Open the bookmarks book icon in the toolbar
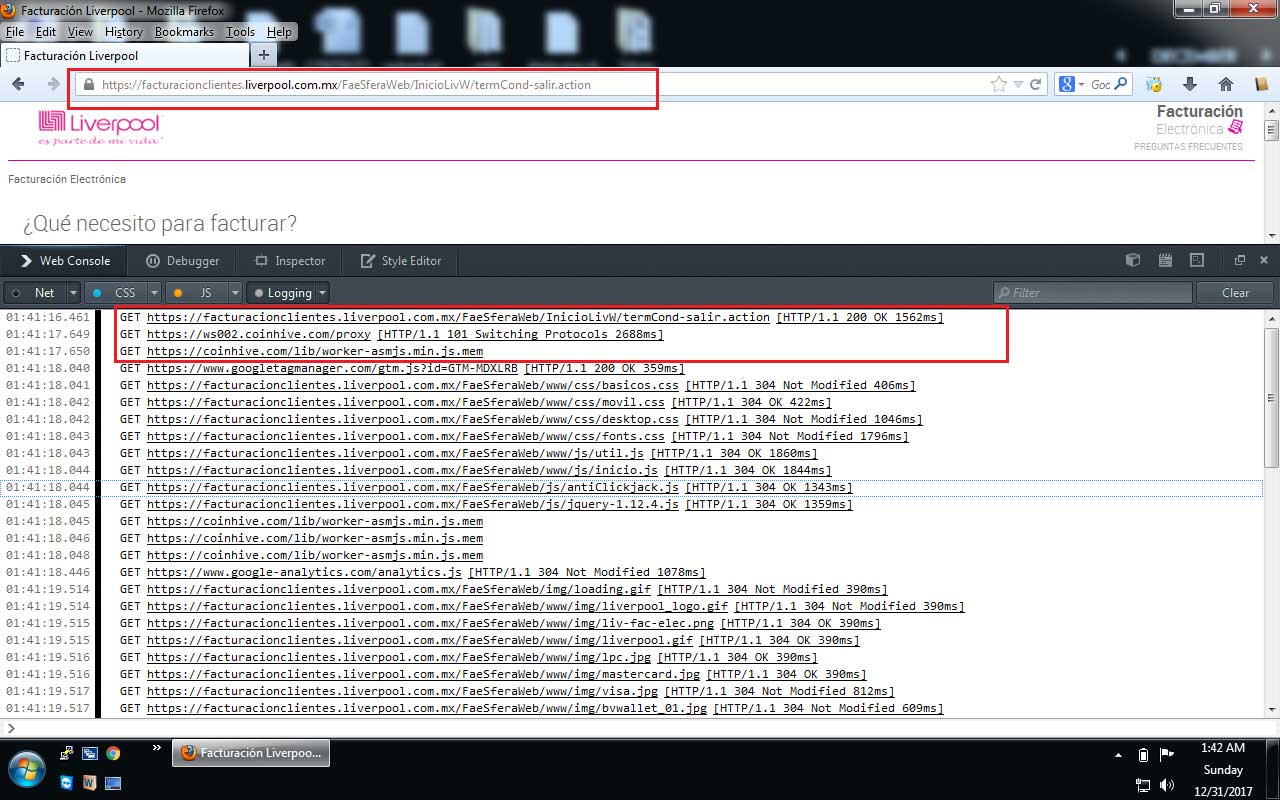 click(1261, 85)
